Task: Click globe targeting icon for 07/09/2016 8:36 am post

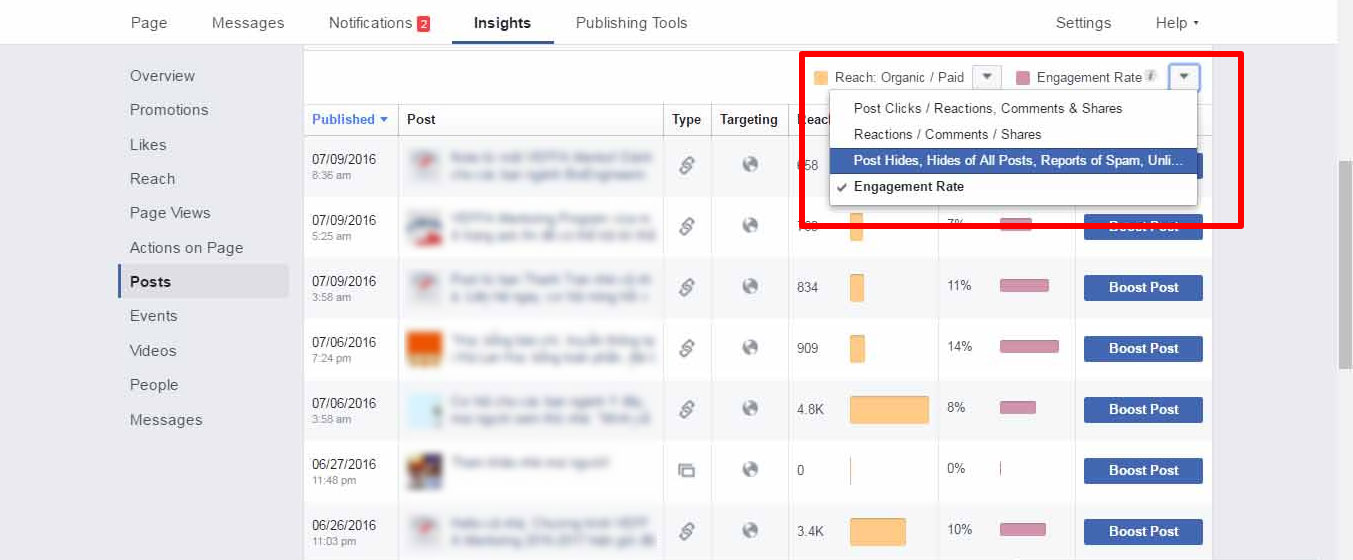Action: (x=749, y=165)
